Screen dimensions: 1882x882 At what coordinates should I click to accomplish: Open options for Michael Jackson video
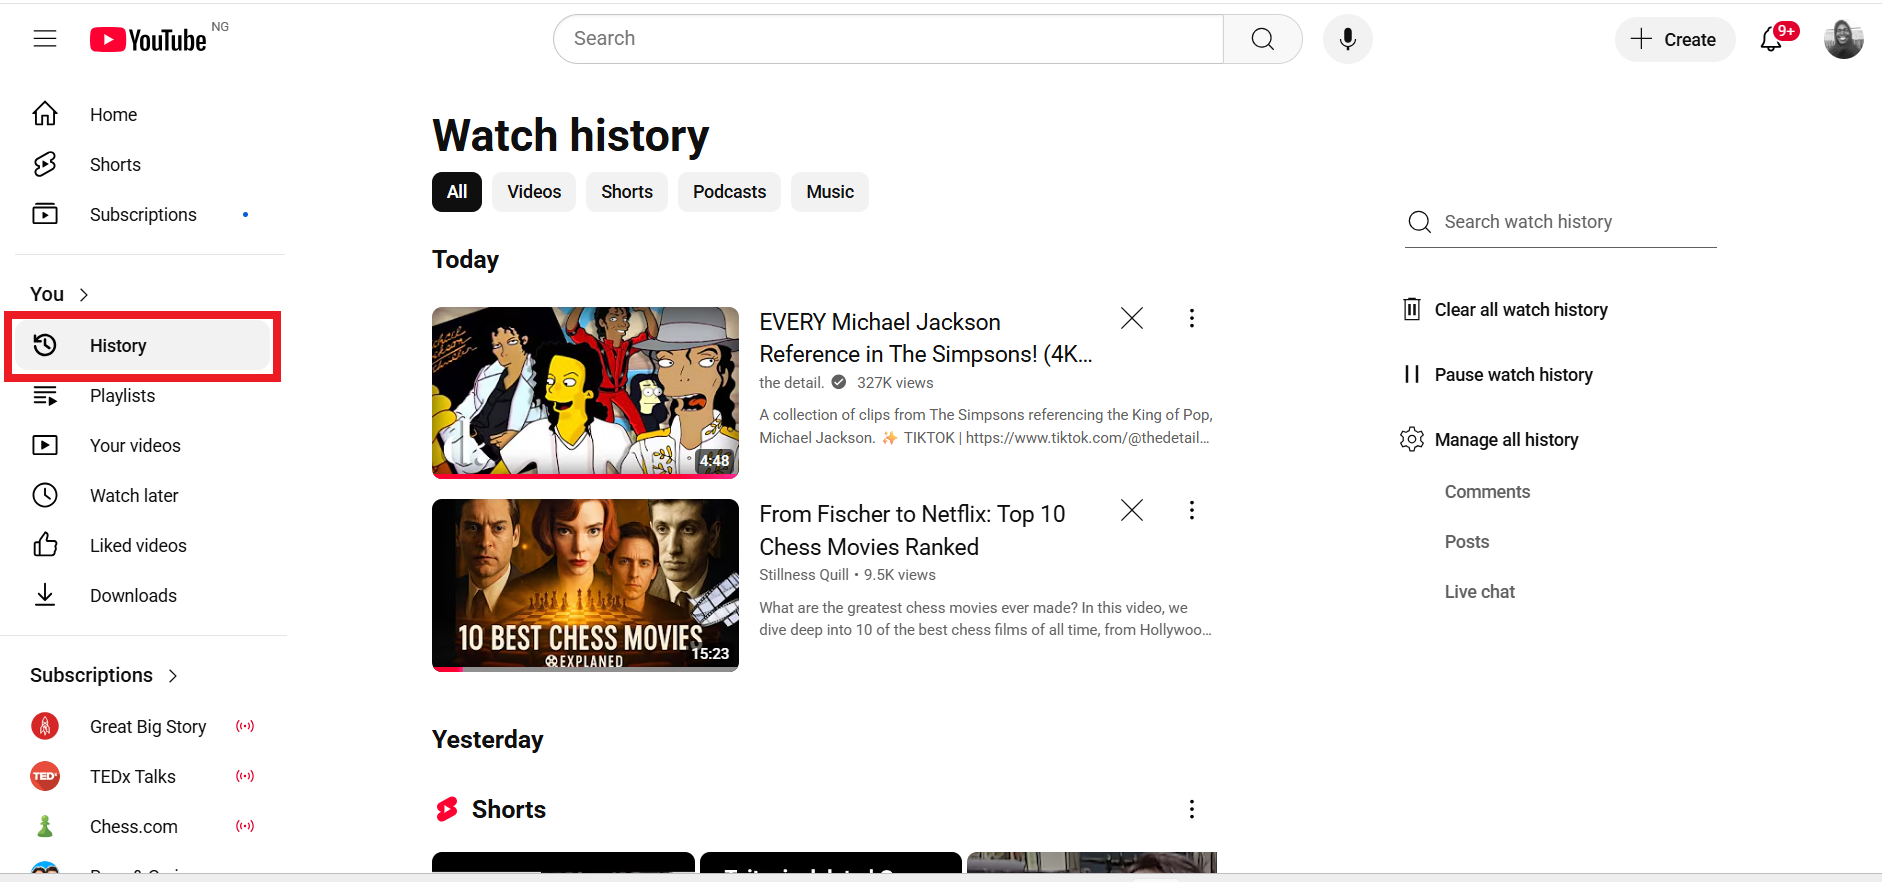click(1191, 318)
